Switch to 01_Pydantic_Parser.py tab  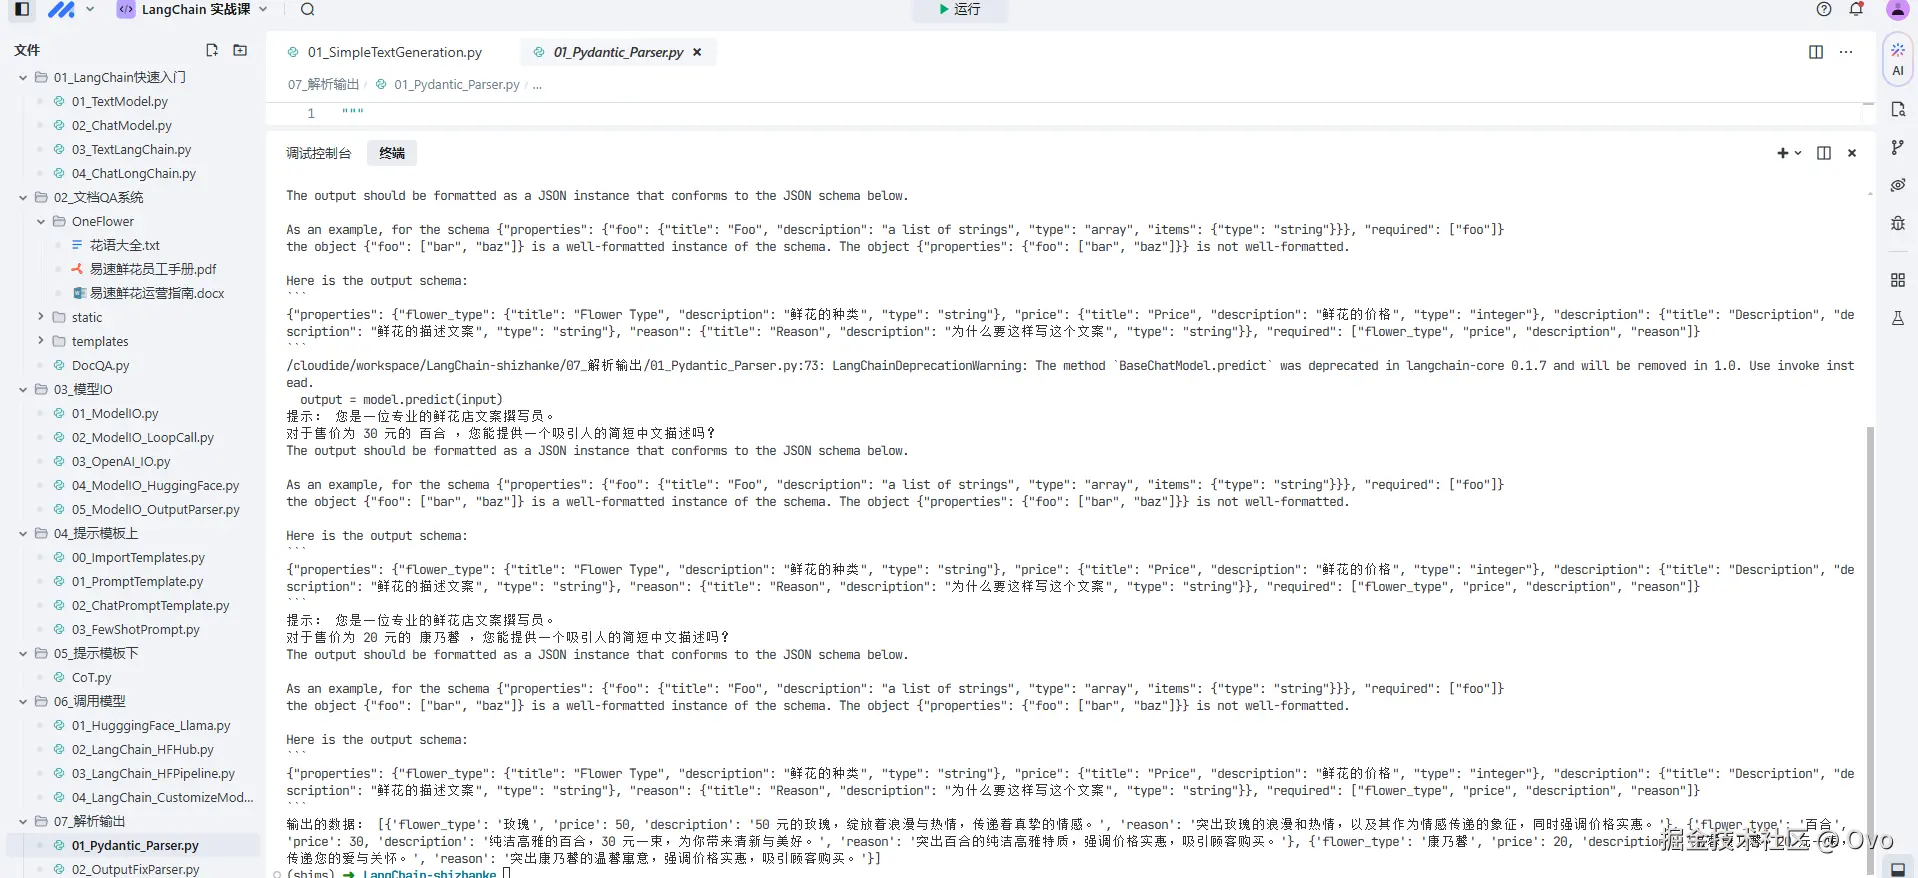coord(618,52)
